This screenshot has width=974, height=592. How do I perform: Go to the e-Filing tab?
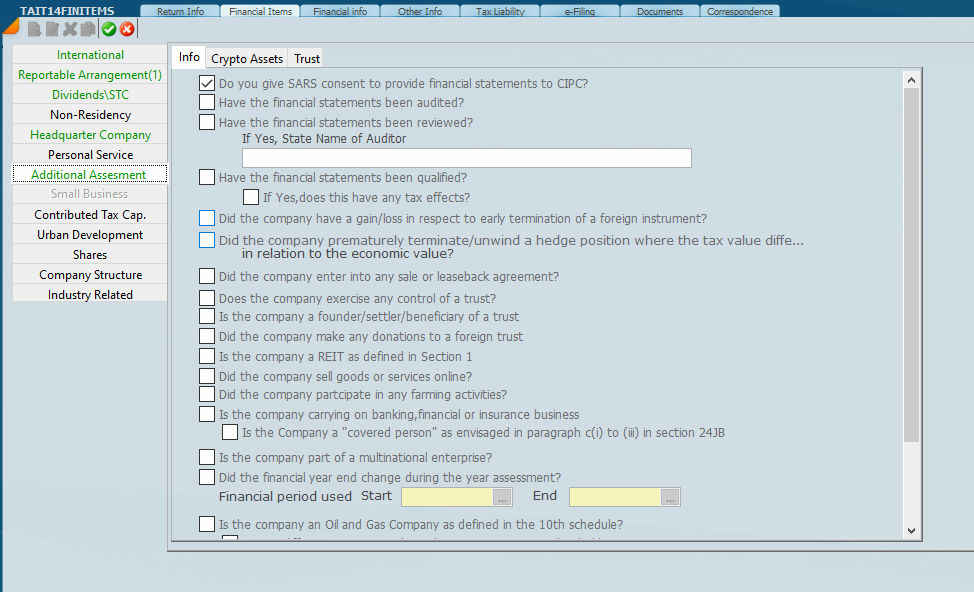[579, 12]
